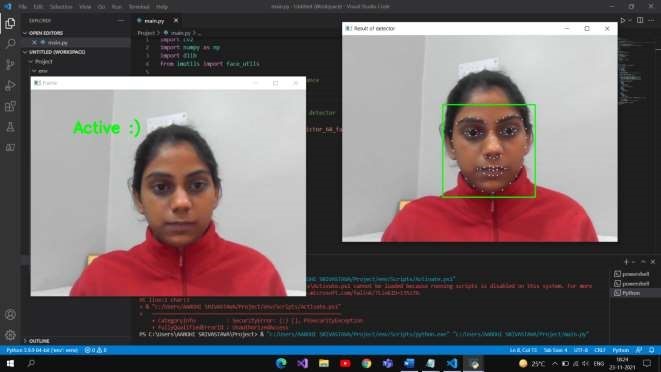Expand the OUTLINE section
Viewport: 661px width, 372px height.
pyautogui.click(x=37, y=341)
